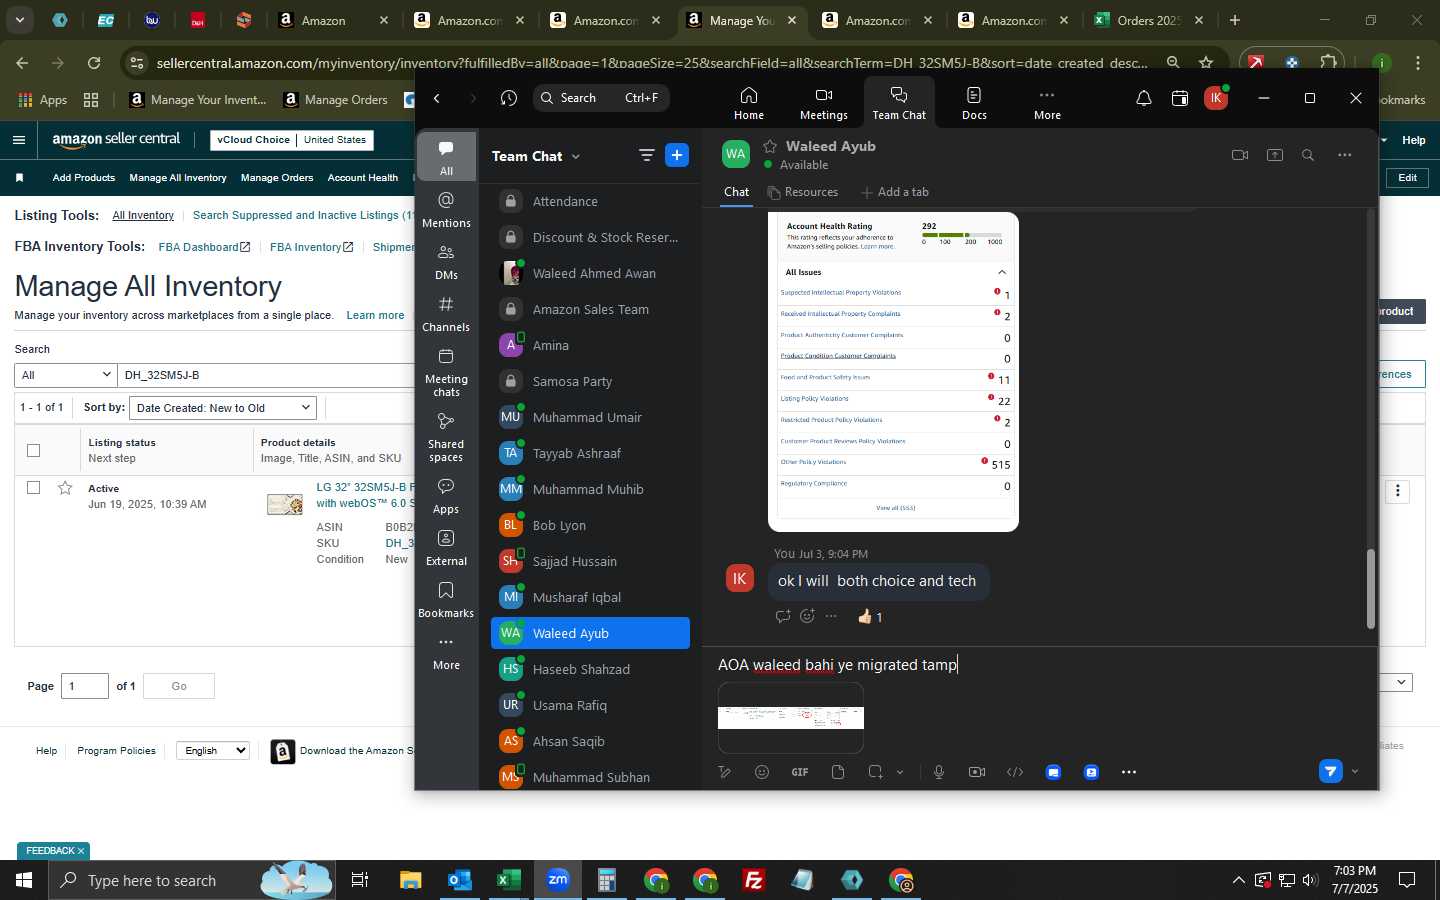Go back in Zoom navigation

437,98
